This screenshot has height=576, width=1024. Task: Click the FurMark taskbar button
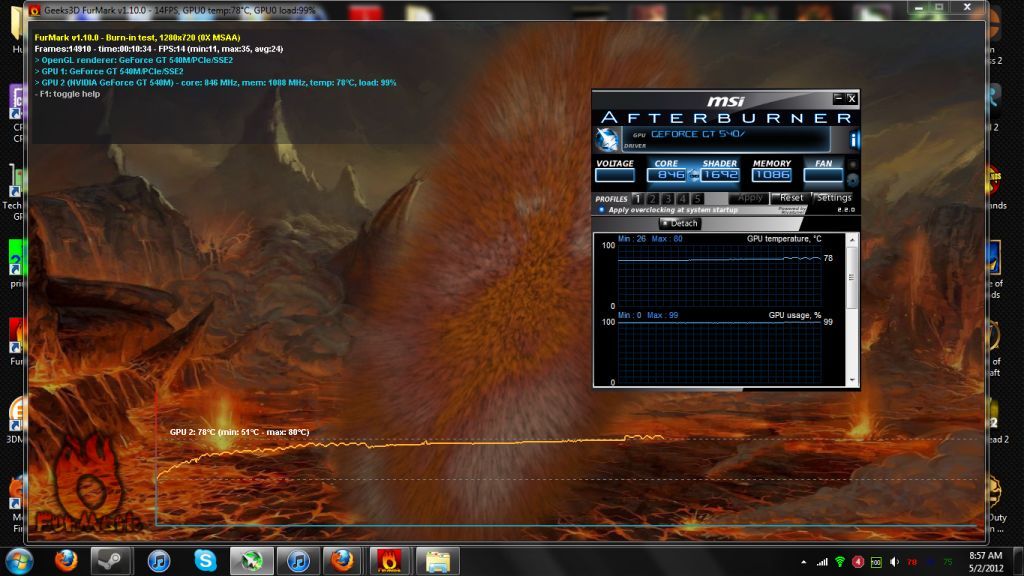click(389, 561)
